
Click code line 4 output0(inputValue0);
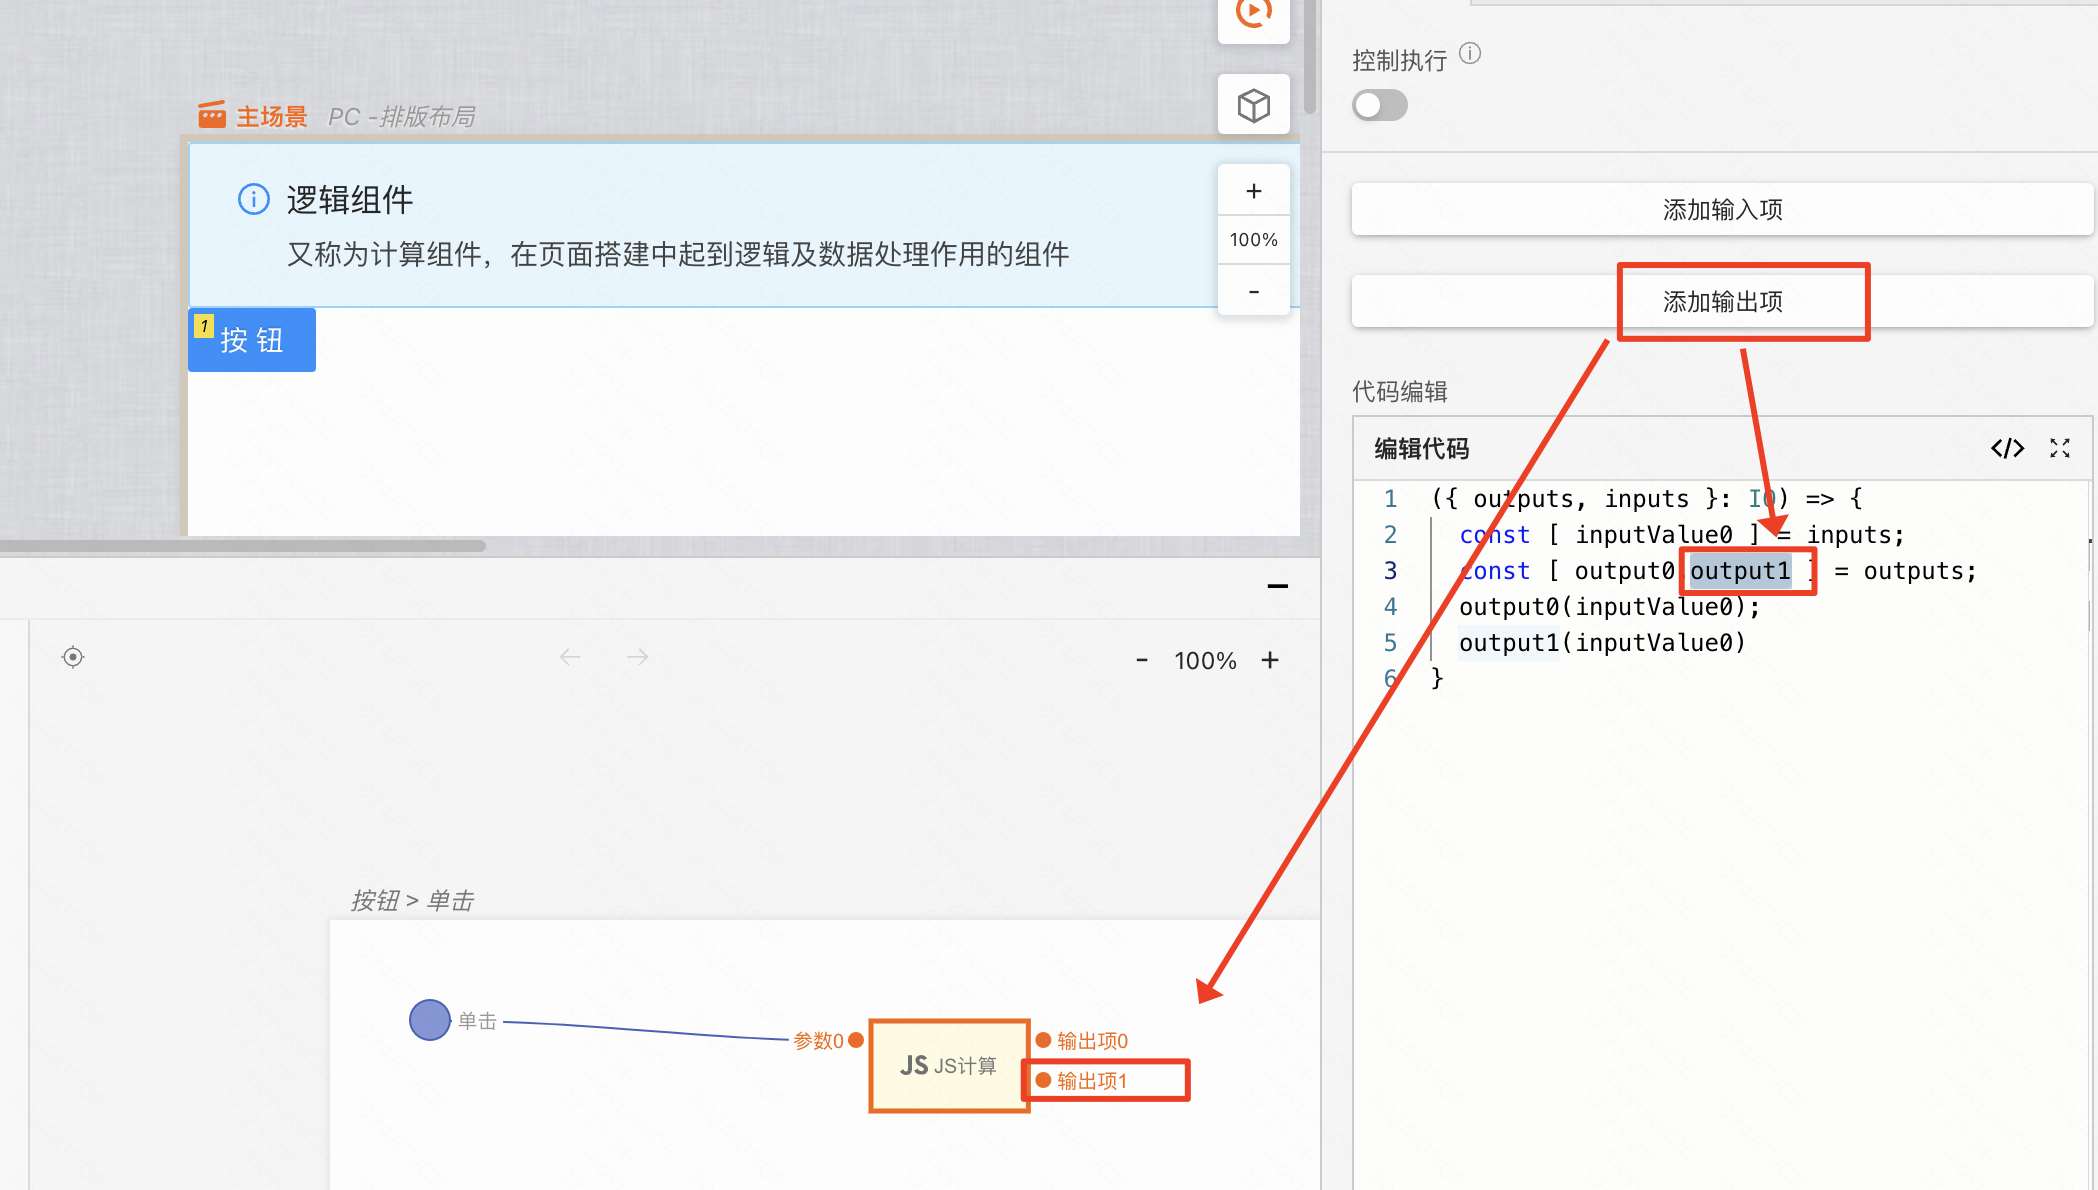tap(1609, 607)
